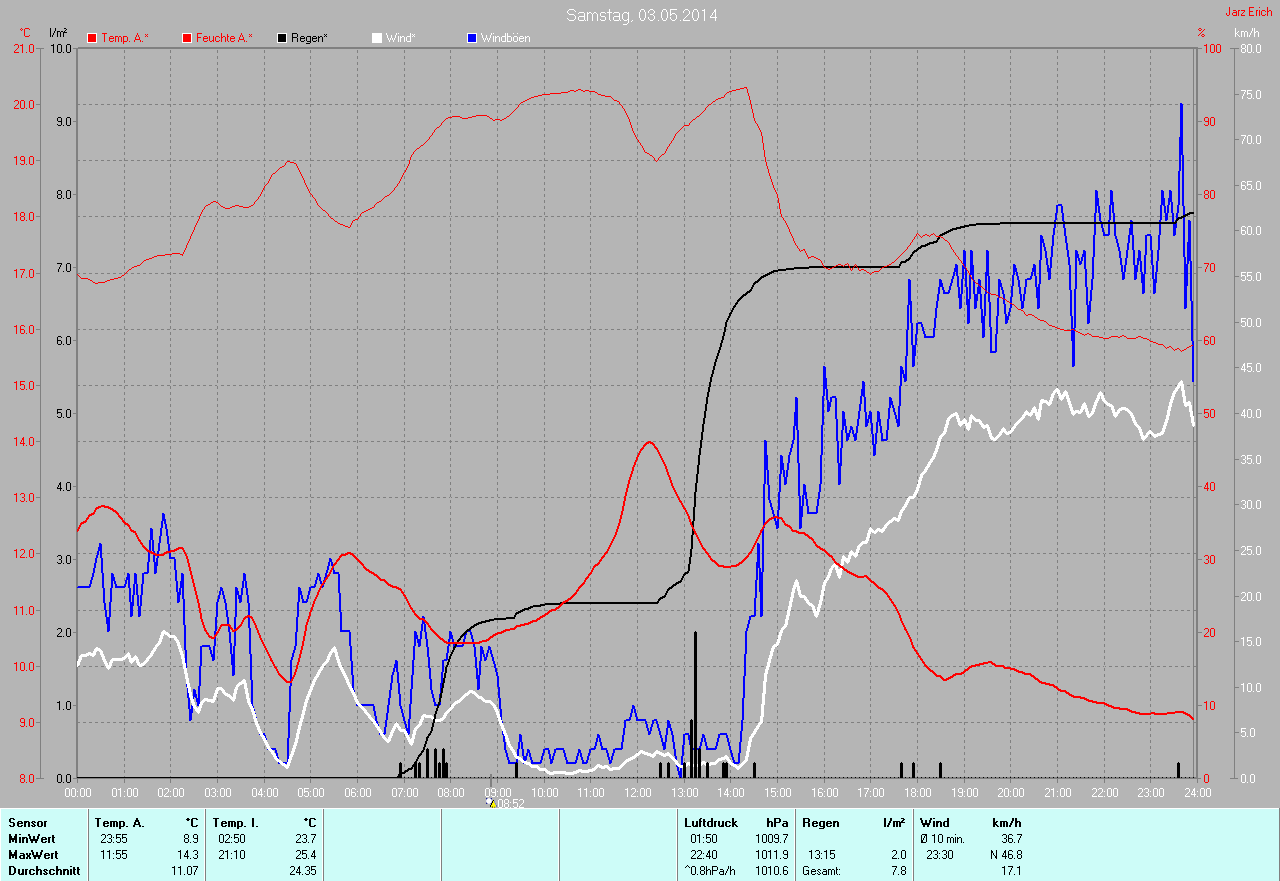Click the indoor minimum value "23.7"

[x=305, y=839]
